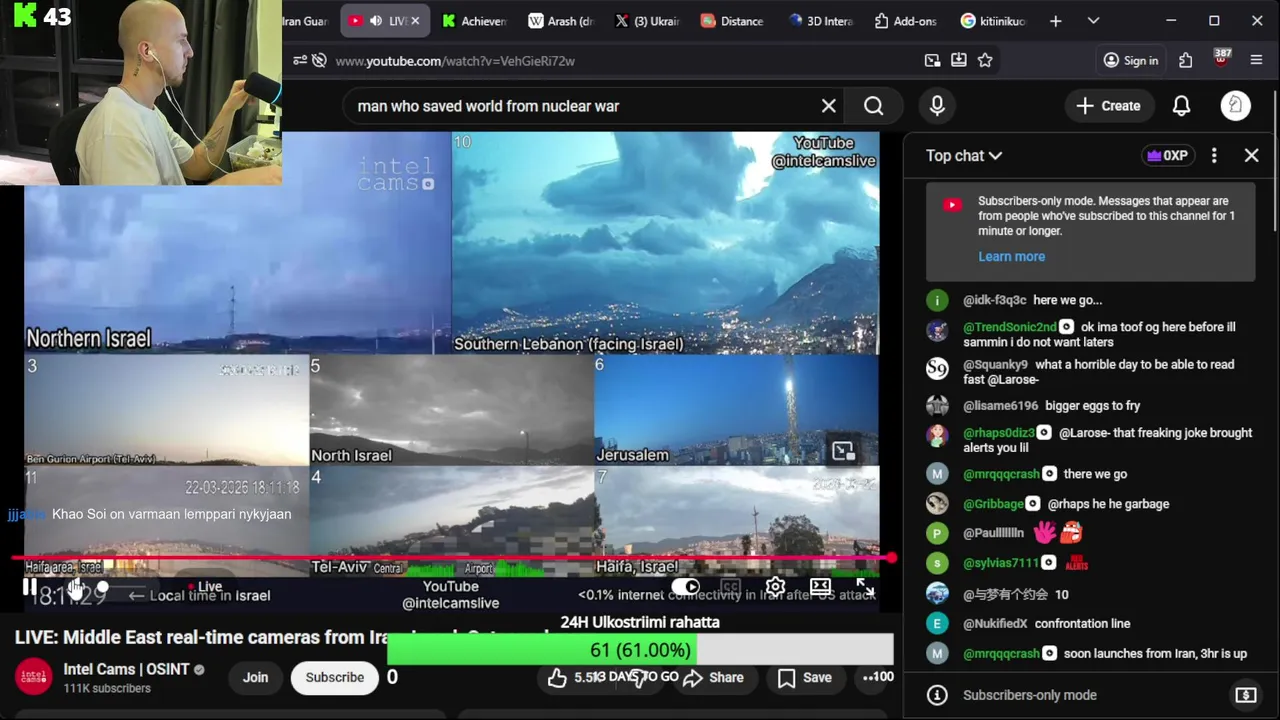Toggle closed captions in the player
1280x720 pixels.
pyautogui.click(x=731, y=587)
